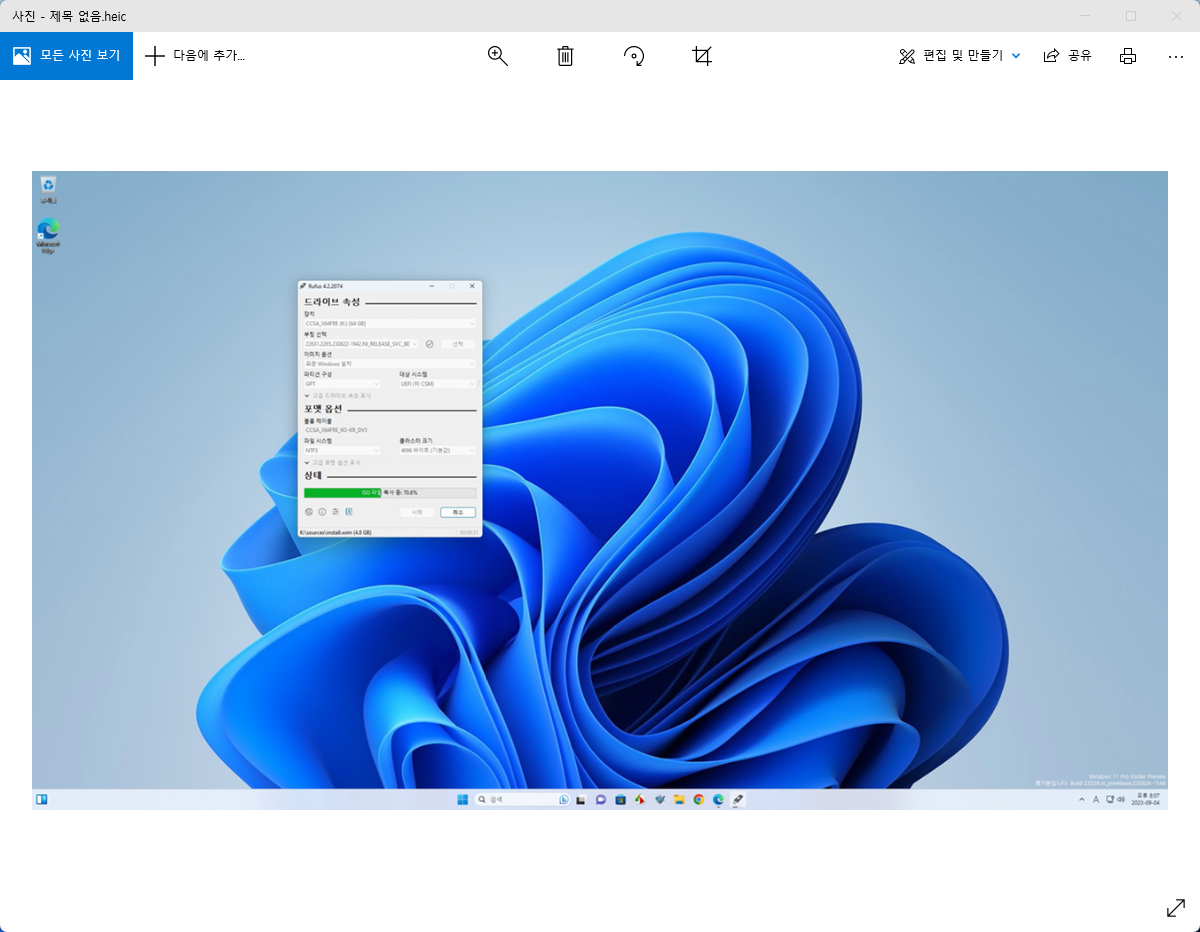Click the purple Chat icon on pictured taskbar
The width and height of the screenshot is (1200, 932).
coord(600,799)
